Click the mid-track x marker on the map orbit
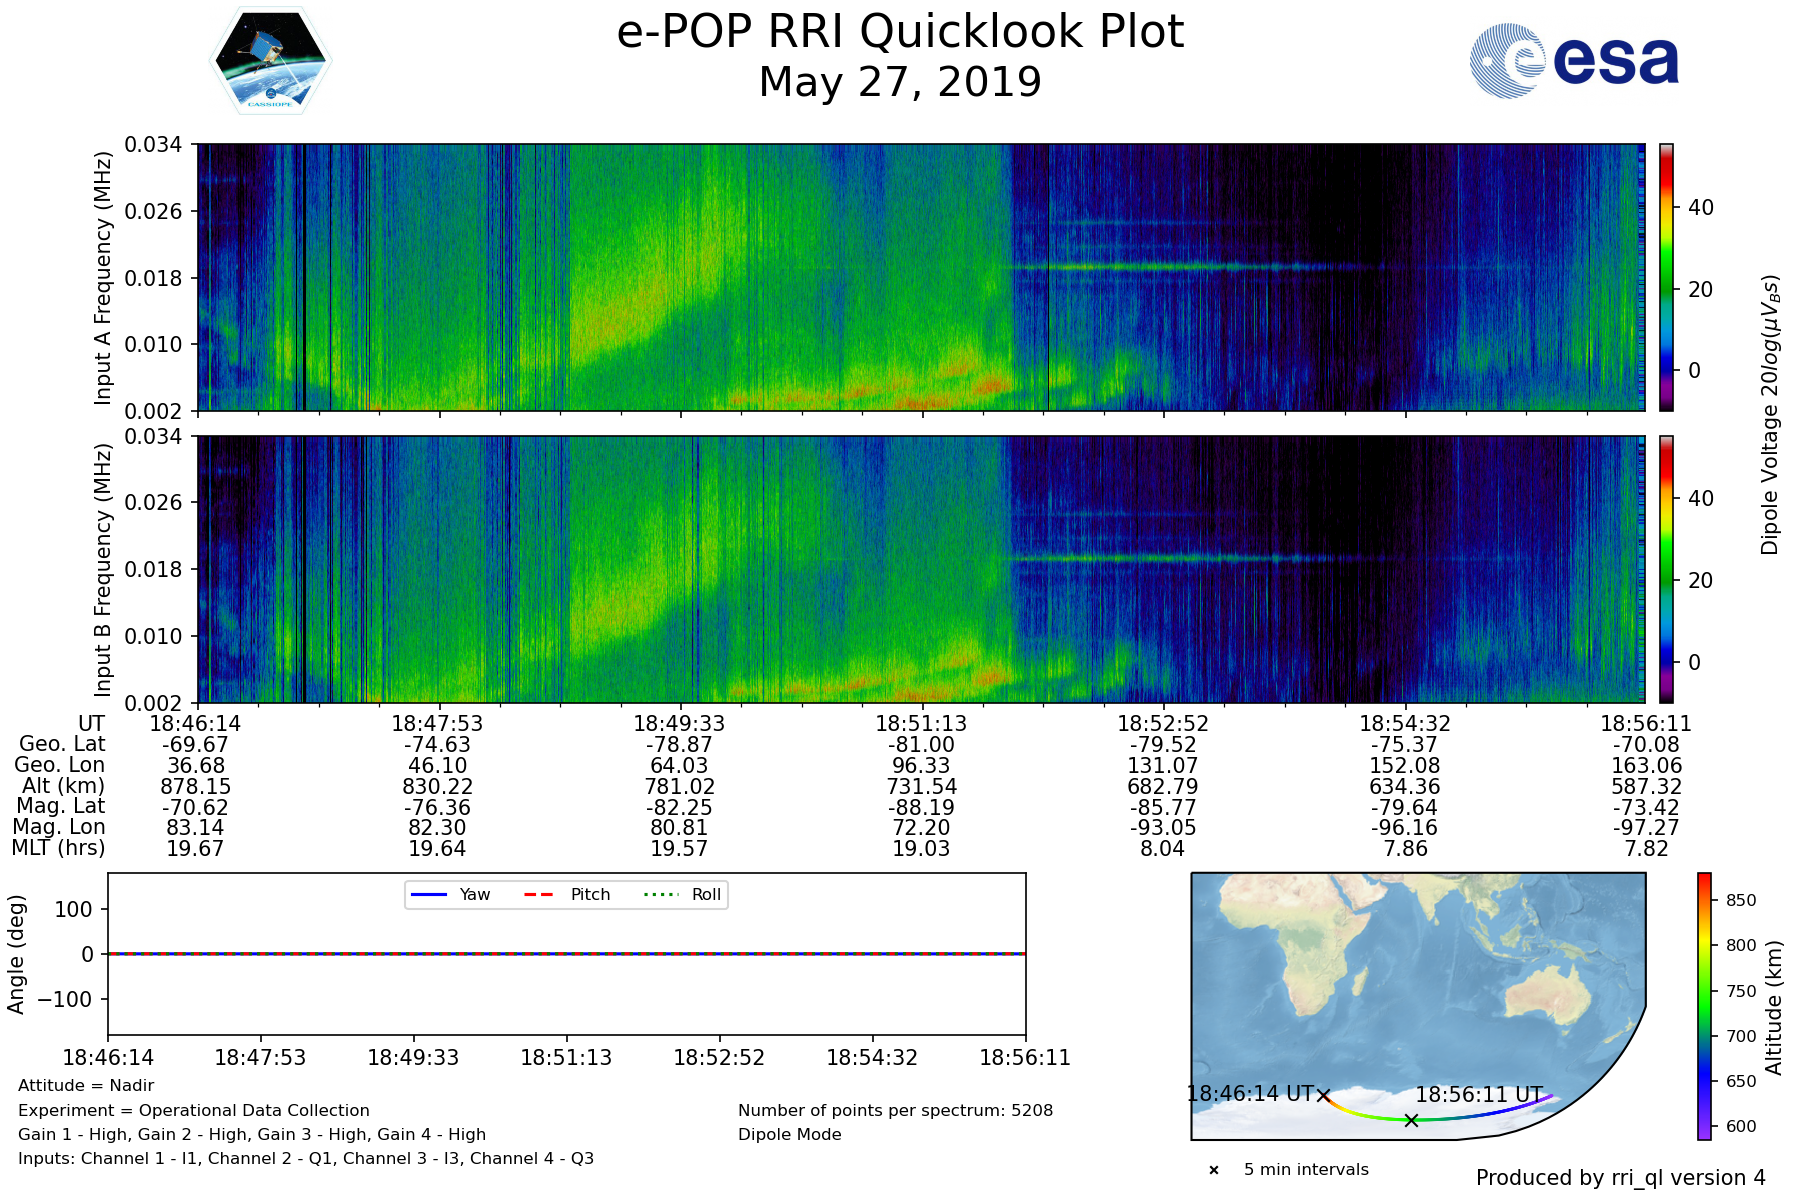 click(1411, 1120)
